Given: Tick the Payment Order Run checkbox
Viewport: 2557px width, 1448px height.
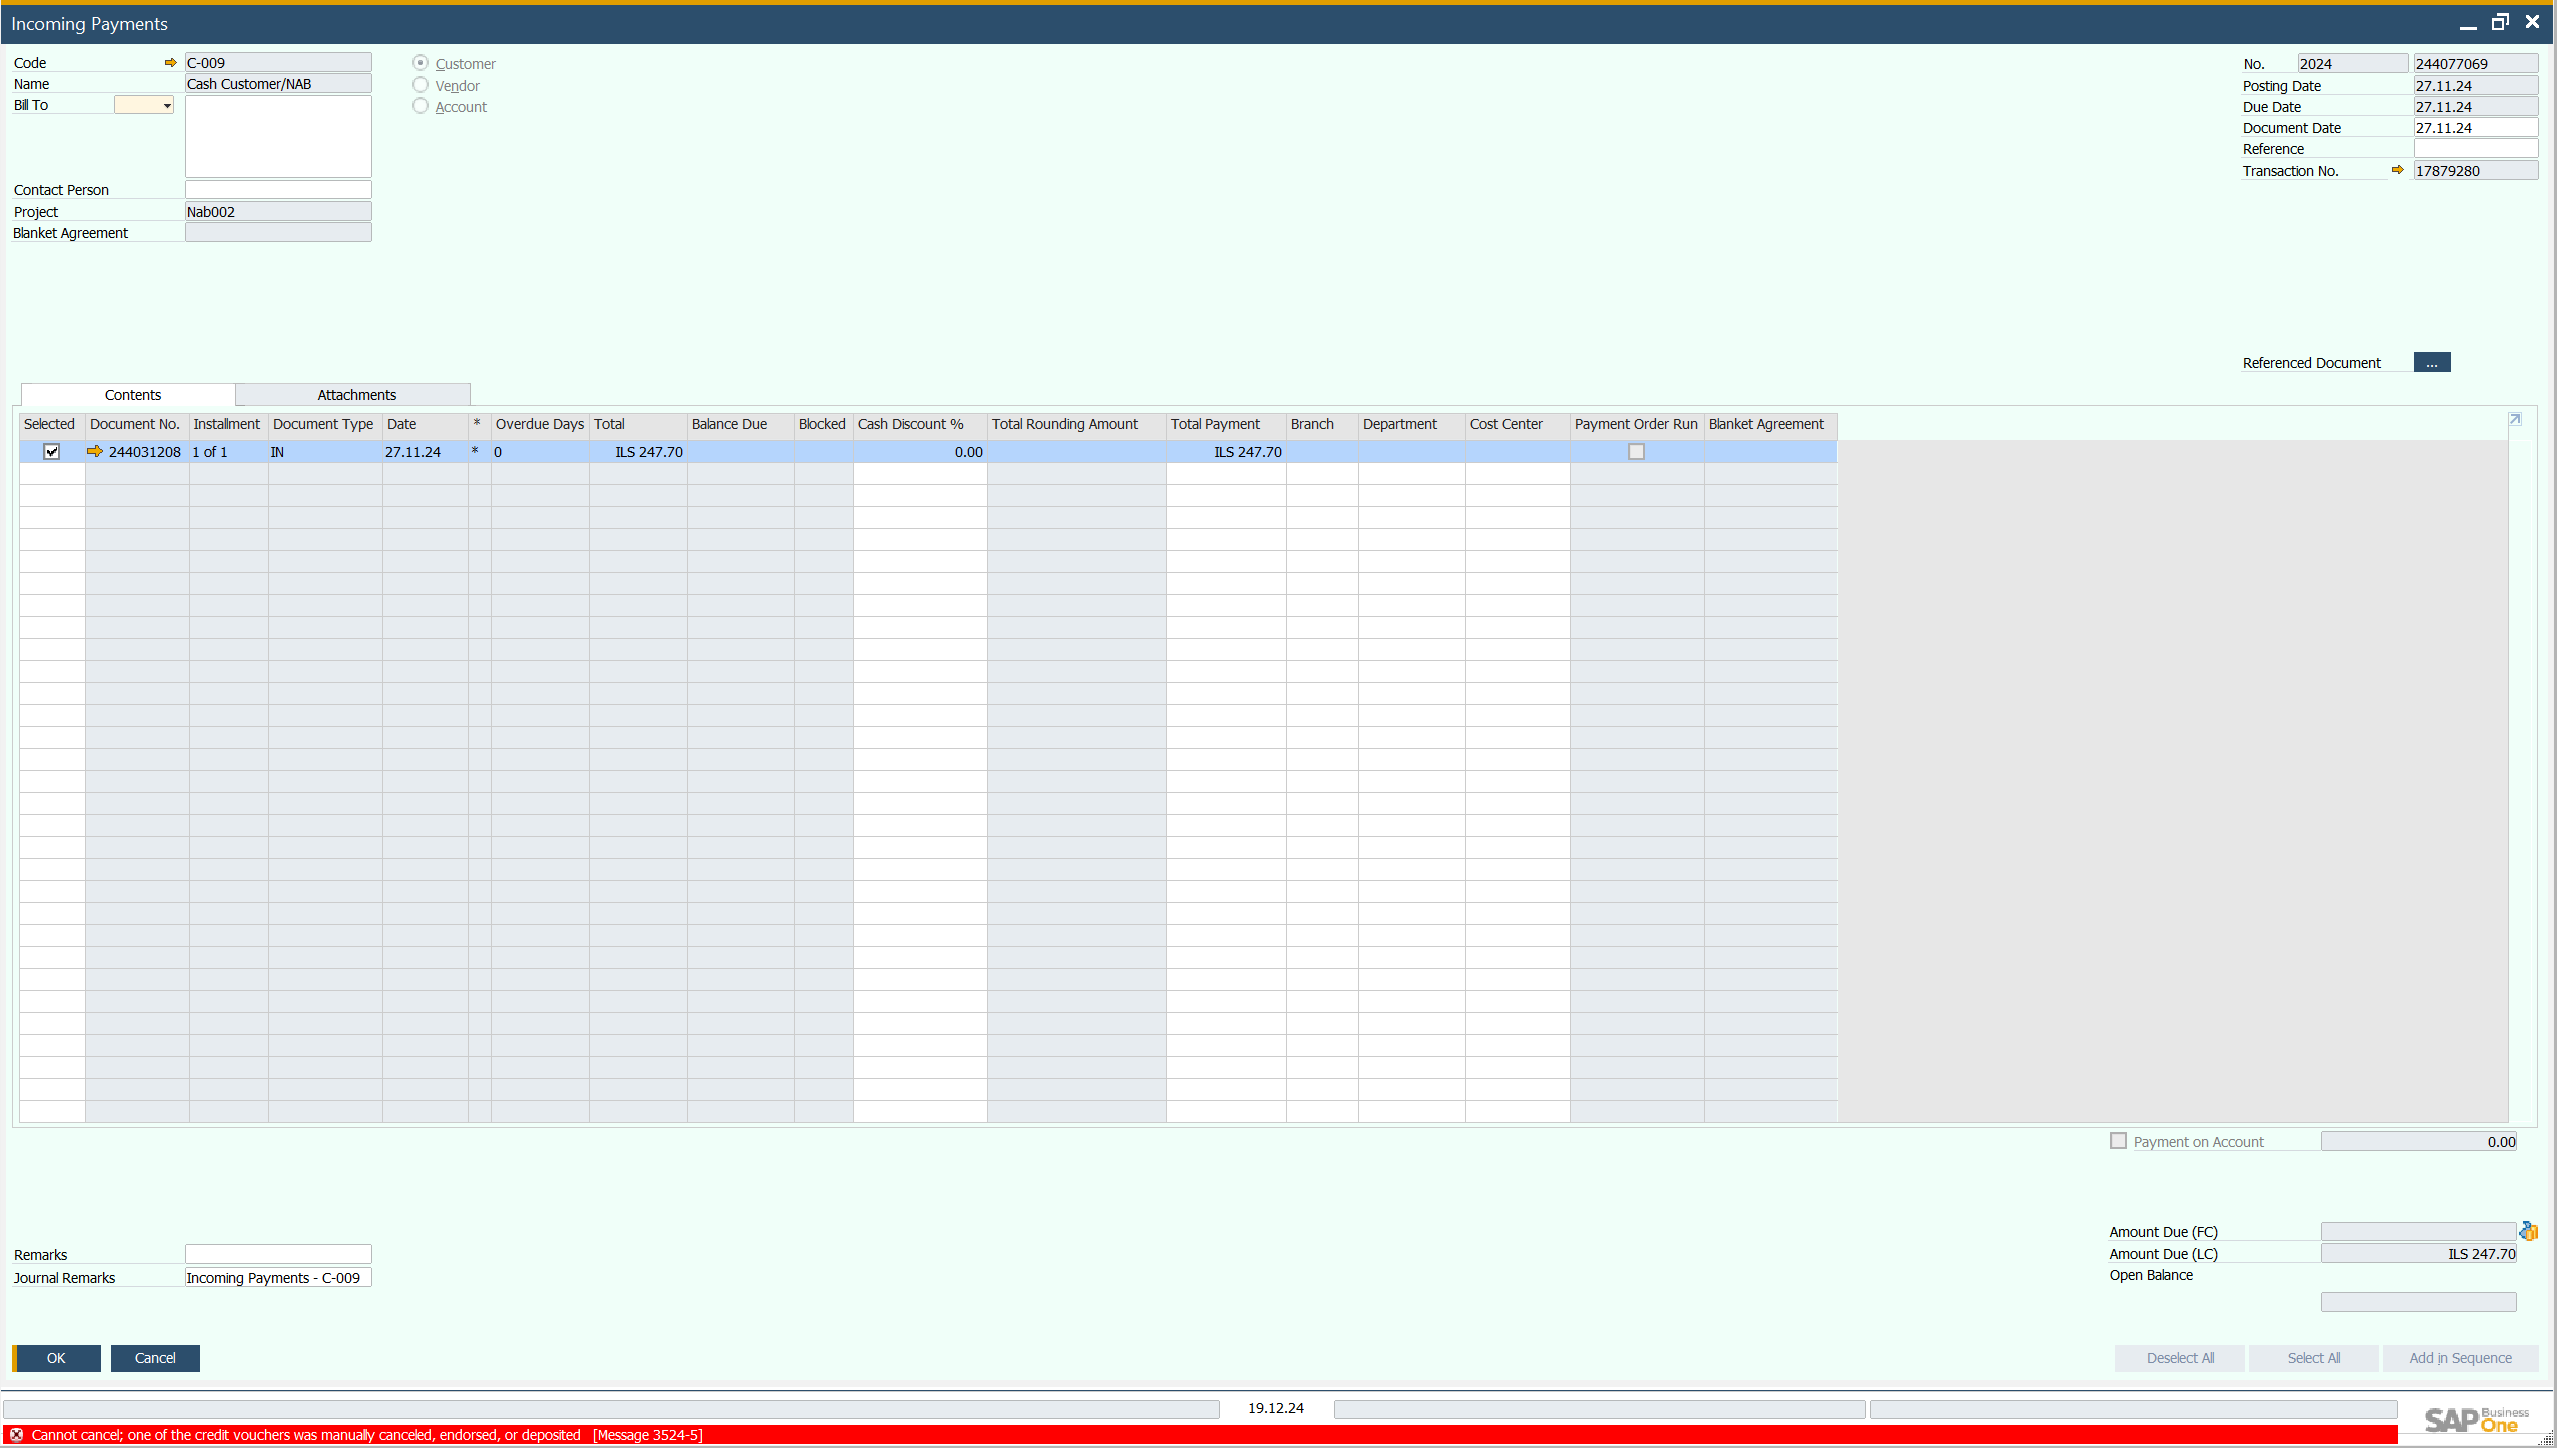Looking at the screenshot, I should [x=1636, y=452].
